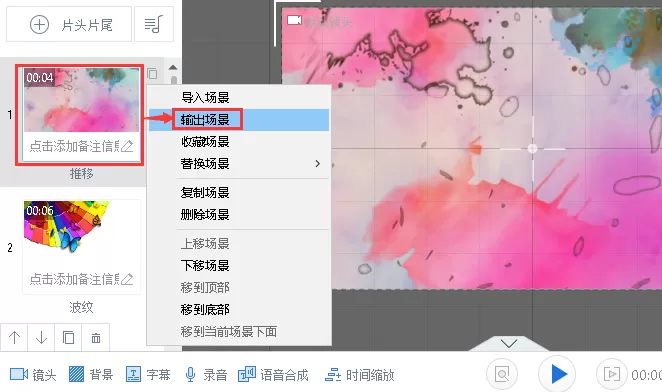Click scene 2 note text field

point(75,279)
